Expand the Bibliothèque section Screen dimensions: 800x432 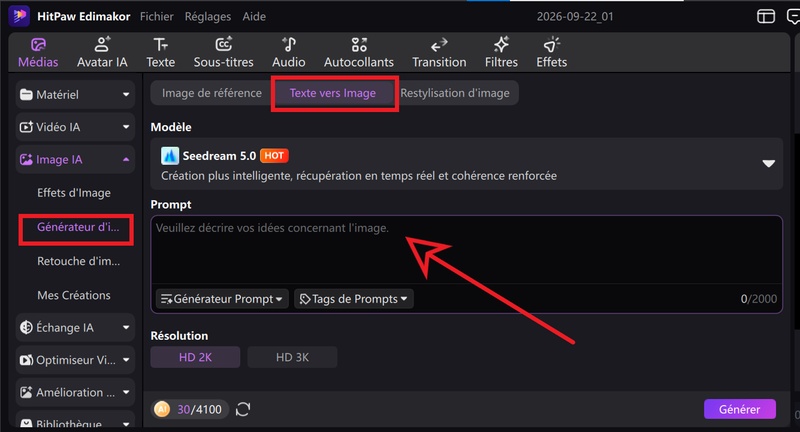coord(75,422)
